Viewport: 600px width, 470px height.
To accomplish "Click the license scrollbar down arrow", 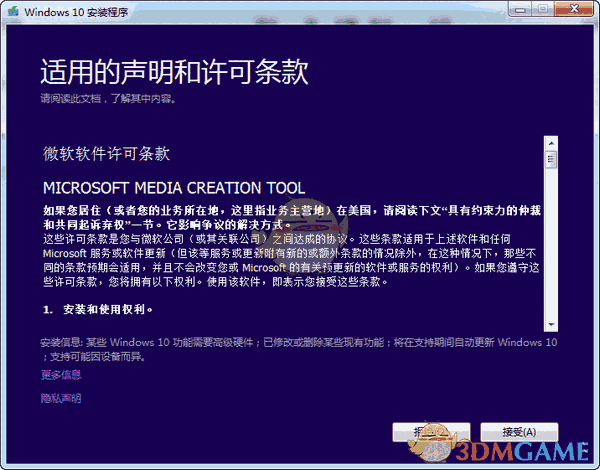I will click(x=551, y=325).
